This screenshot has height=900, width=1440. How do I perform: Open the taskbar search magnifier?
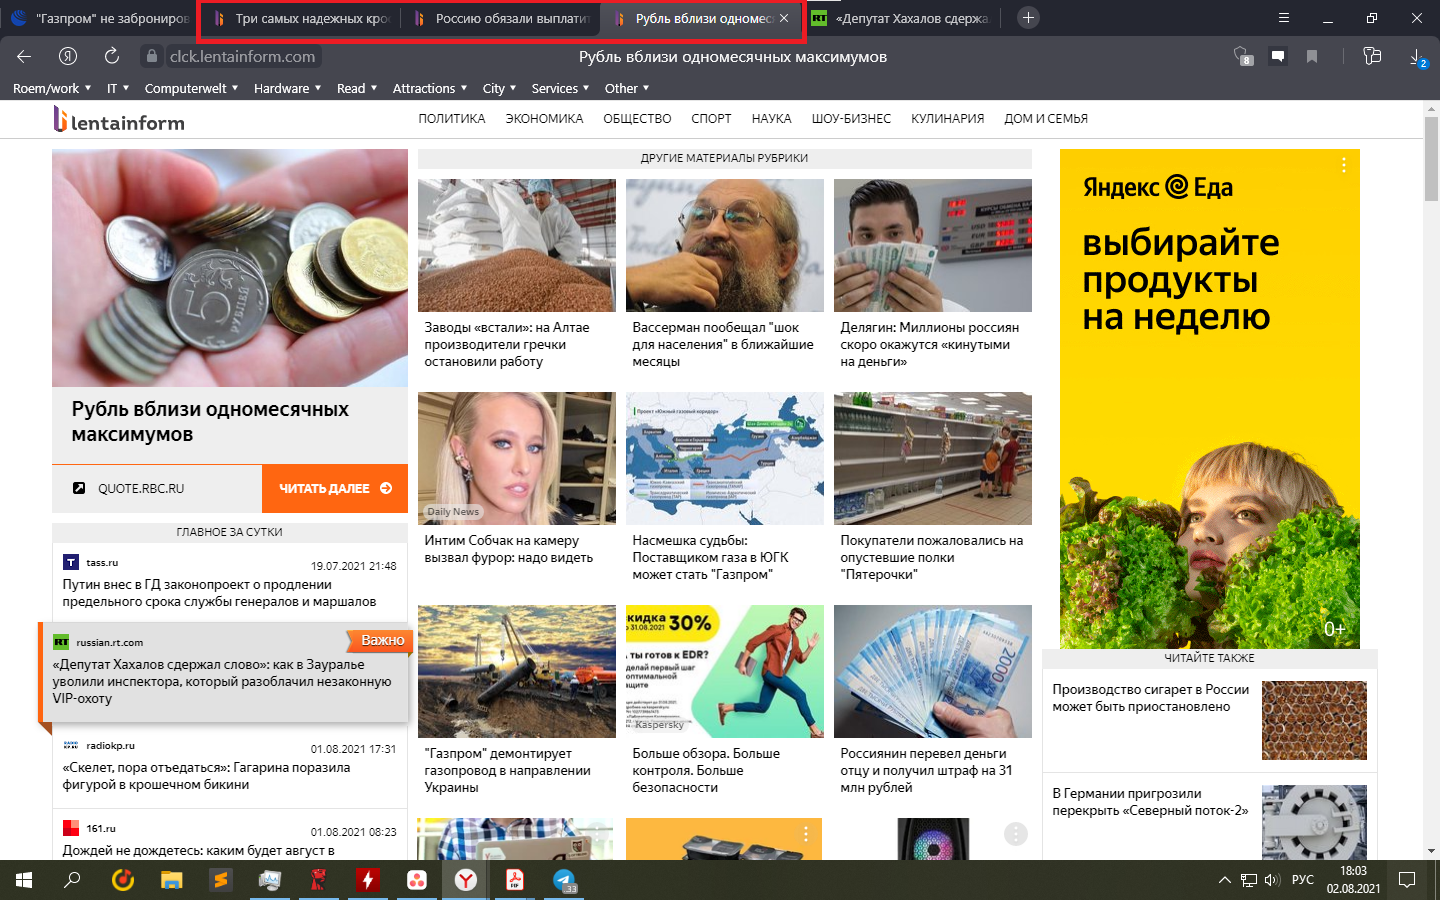[72, 880]
